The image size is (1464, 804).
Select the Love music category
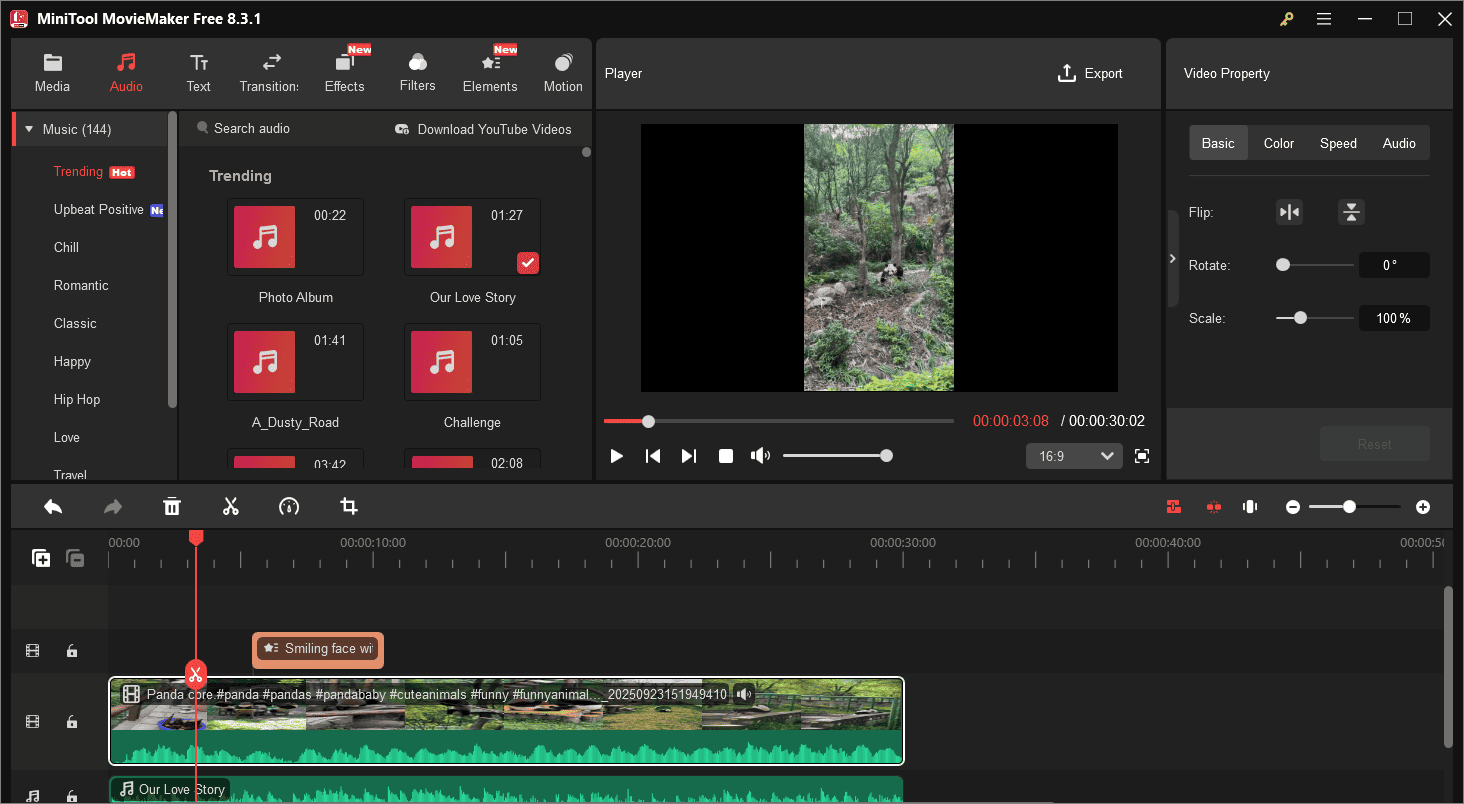point(67,437)
